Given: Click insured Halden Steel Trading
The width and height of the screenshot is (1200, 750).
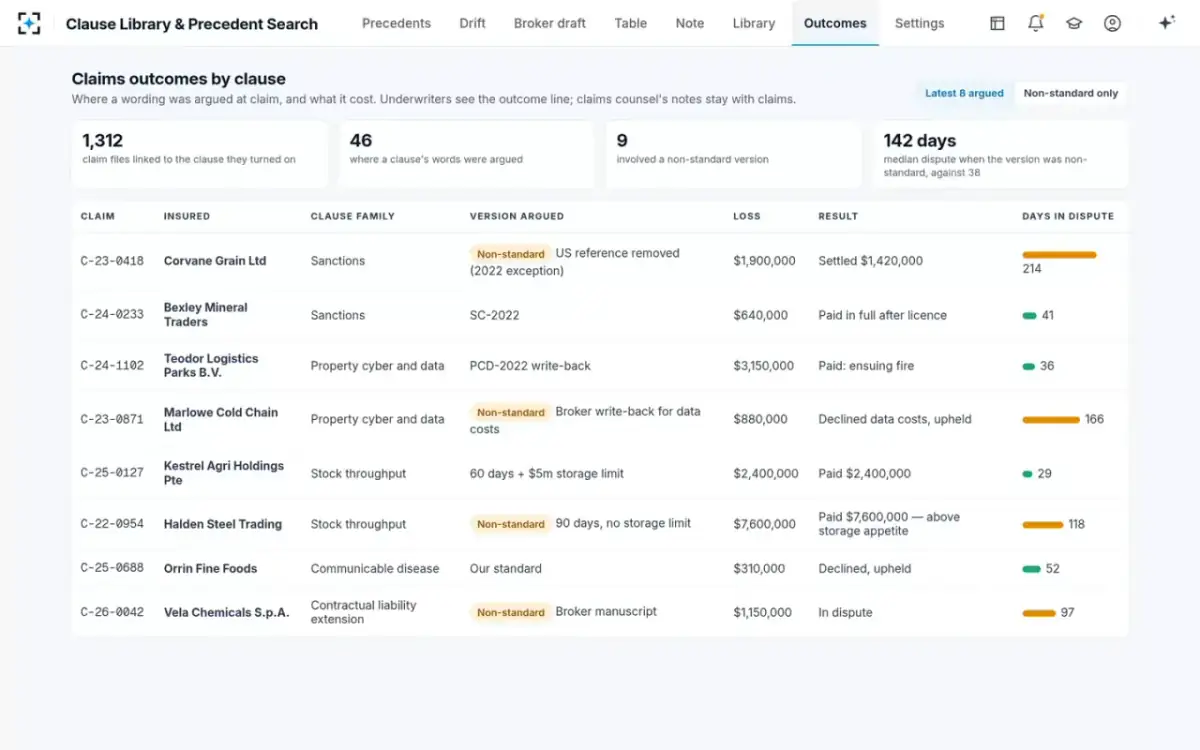Looking at the screenshot, I should (223, 524).
